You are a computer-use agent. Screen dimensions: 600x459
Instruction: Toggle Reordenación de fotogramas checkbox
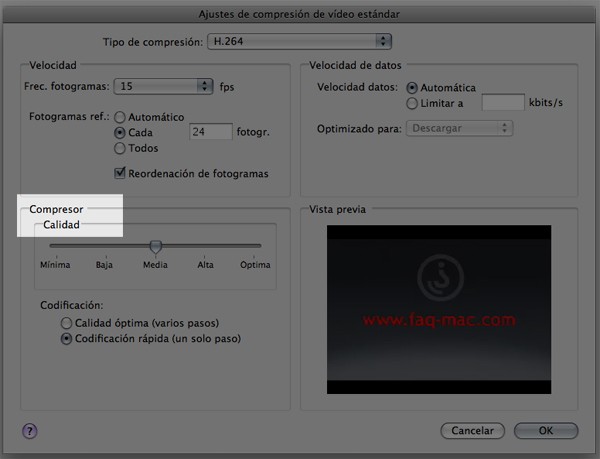[x=120, y=173]
